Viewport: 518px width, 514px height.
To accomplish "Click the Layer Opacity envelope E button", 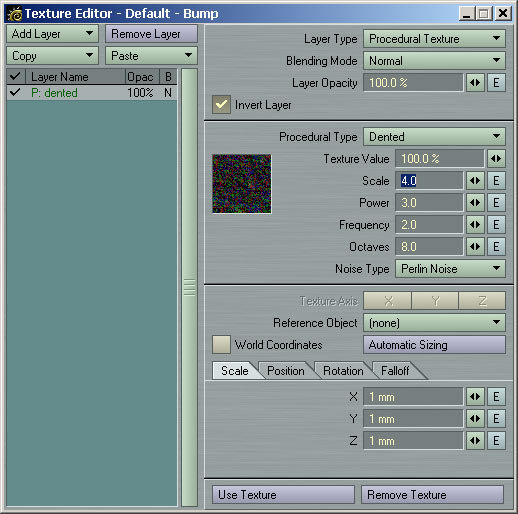I will pyautogui.click(x=496, y=83).
